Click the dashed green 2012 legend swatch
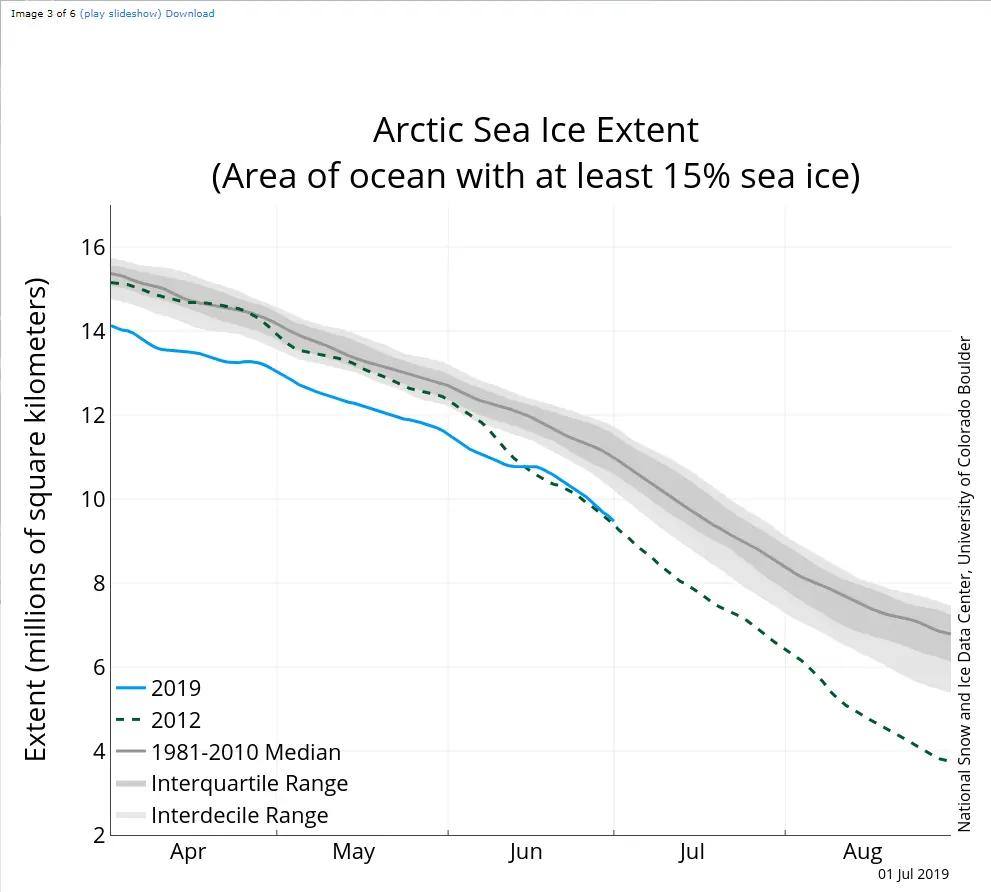 (131, 720)
